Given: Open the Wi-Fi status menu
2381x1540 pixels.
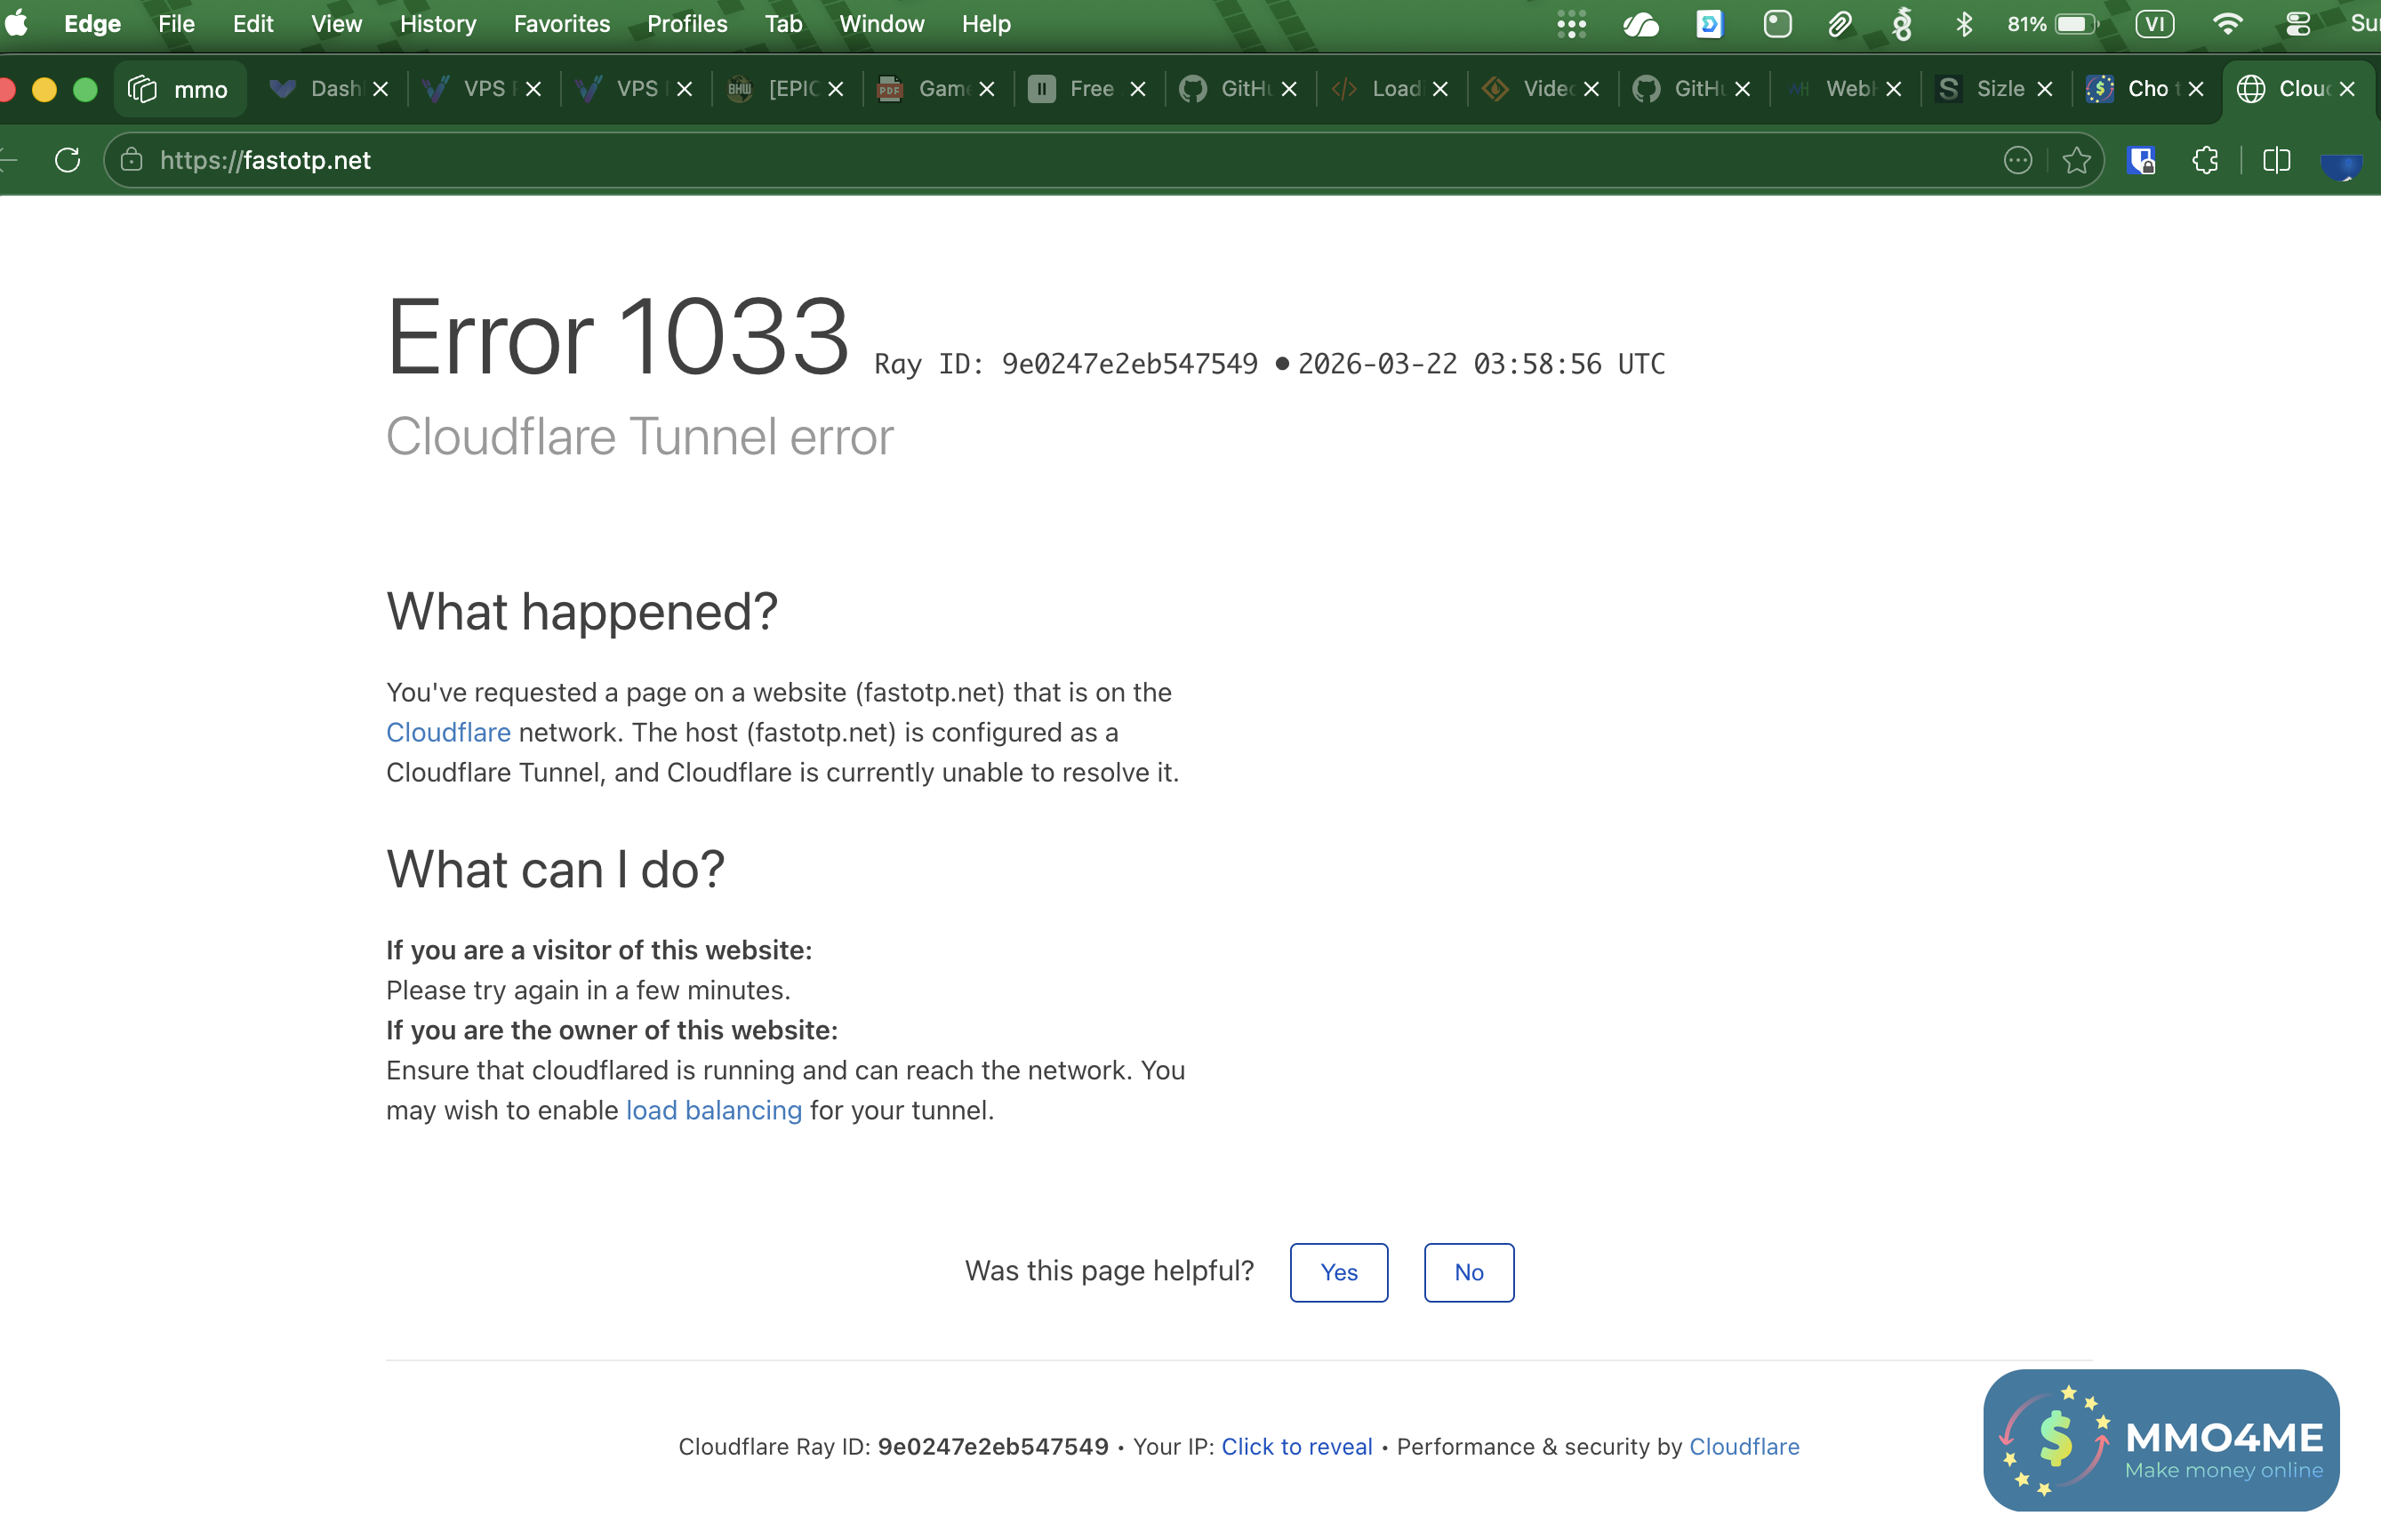Looking at the screenshot, I should point(2227,23).
